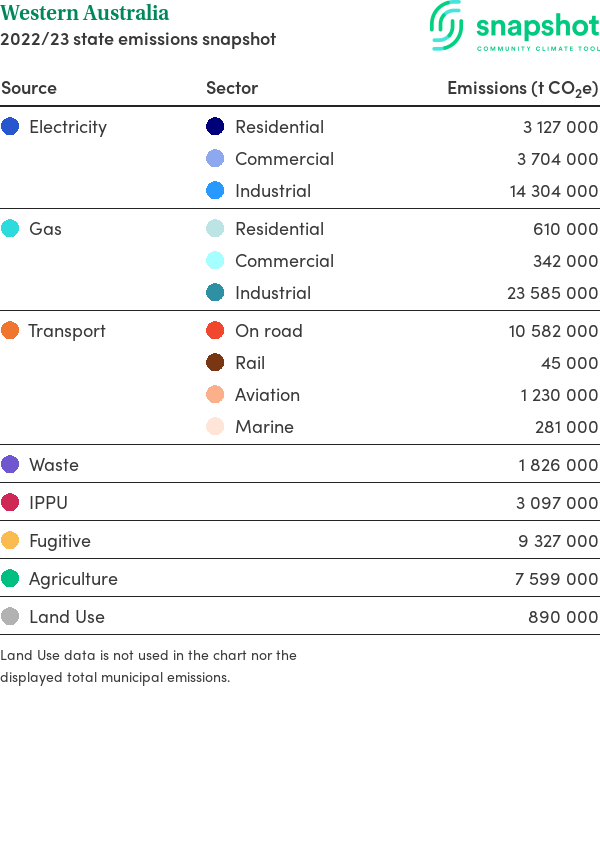The width and height of the screenshot is (600, 850).
Task: Click the Snapshot Community Climate Tool logo
Action: pos(515,26)
